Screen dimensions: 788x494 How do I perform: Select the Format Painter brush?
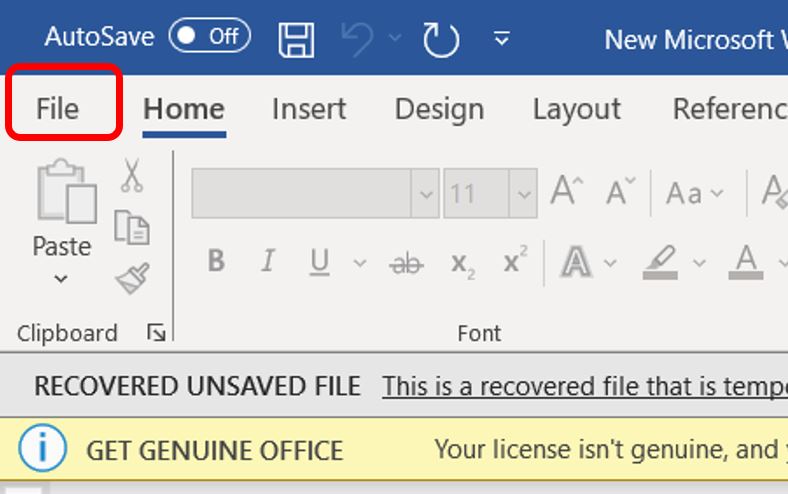click(132, 279)
